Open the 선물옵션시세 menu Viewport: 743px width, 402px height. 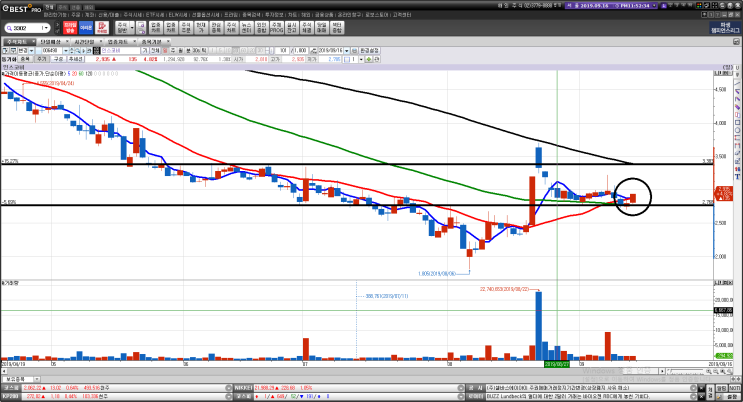205,15
